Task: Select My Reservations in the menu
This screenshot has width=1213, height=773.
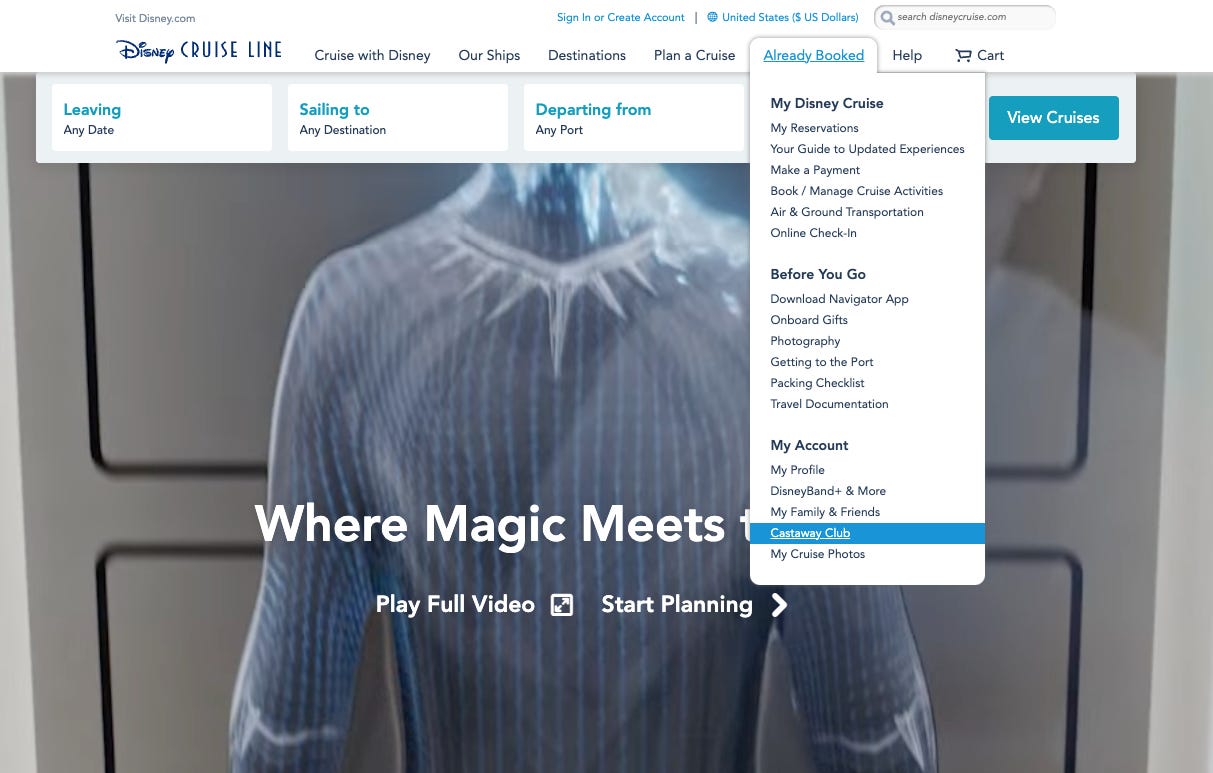Action: pos(814,128)
